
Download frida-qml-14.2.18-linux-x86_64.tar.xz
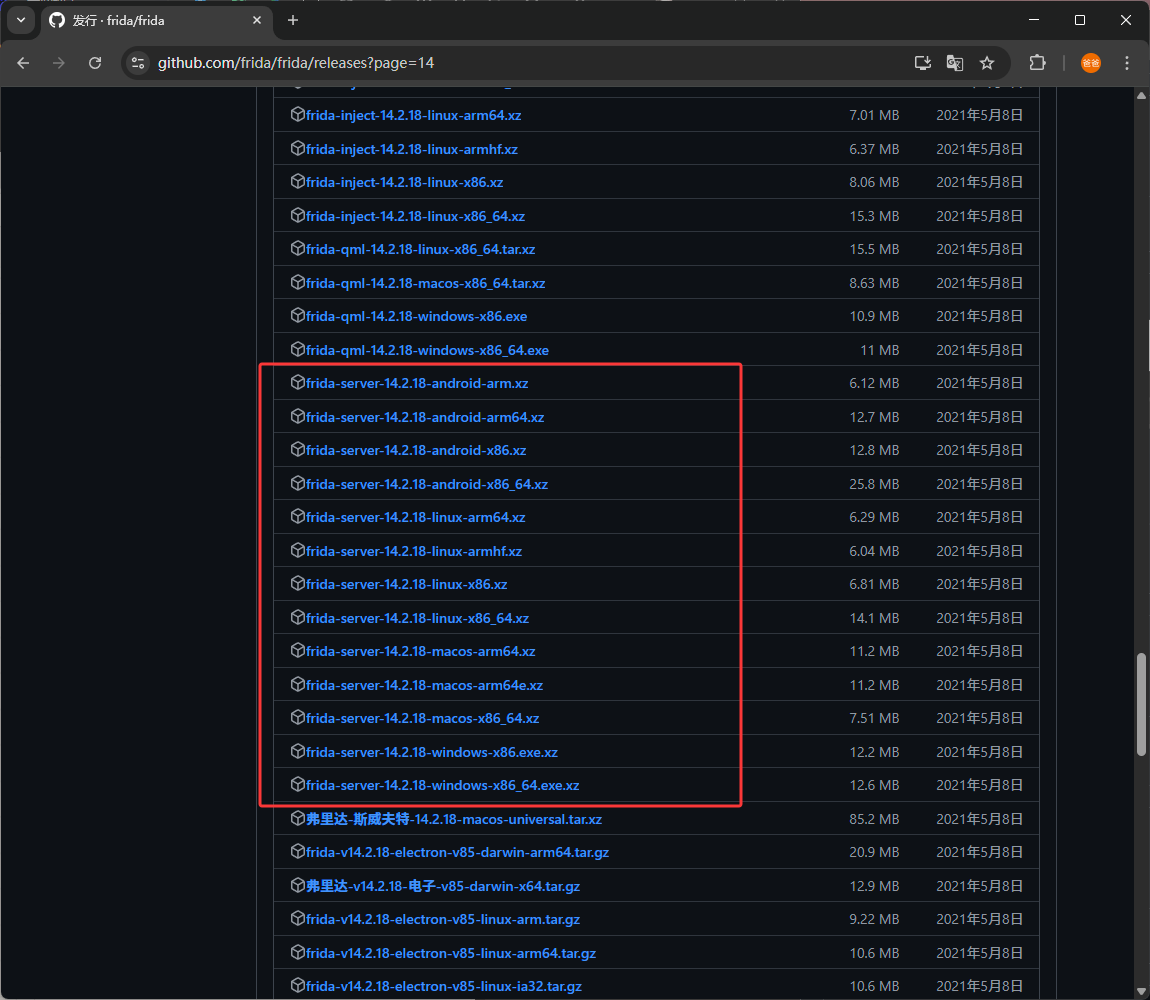click(420, 249)
